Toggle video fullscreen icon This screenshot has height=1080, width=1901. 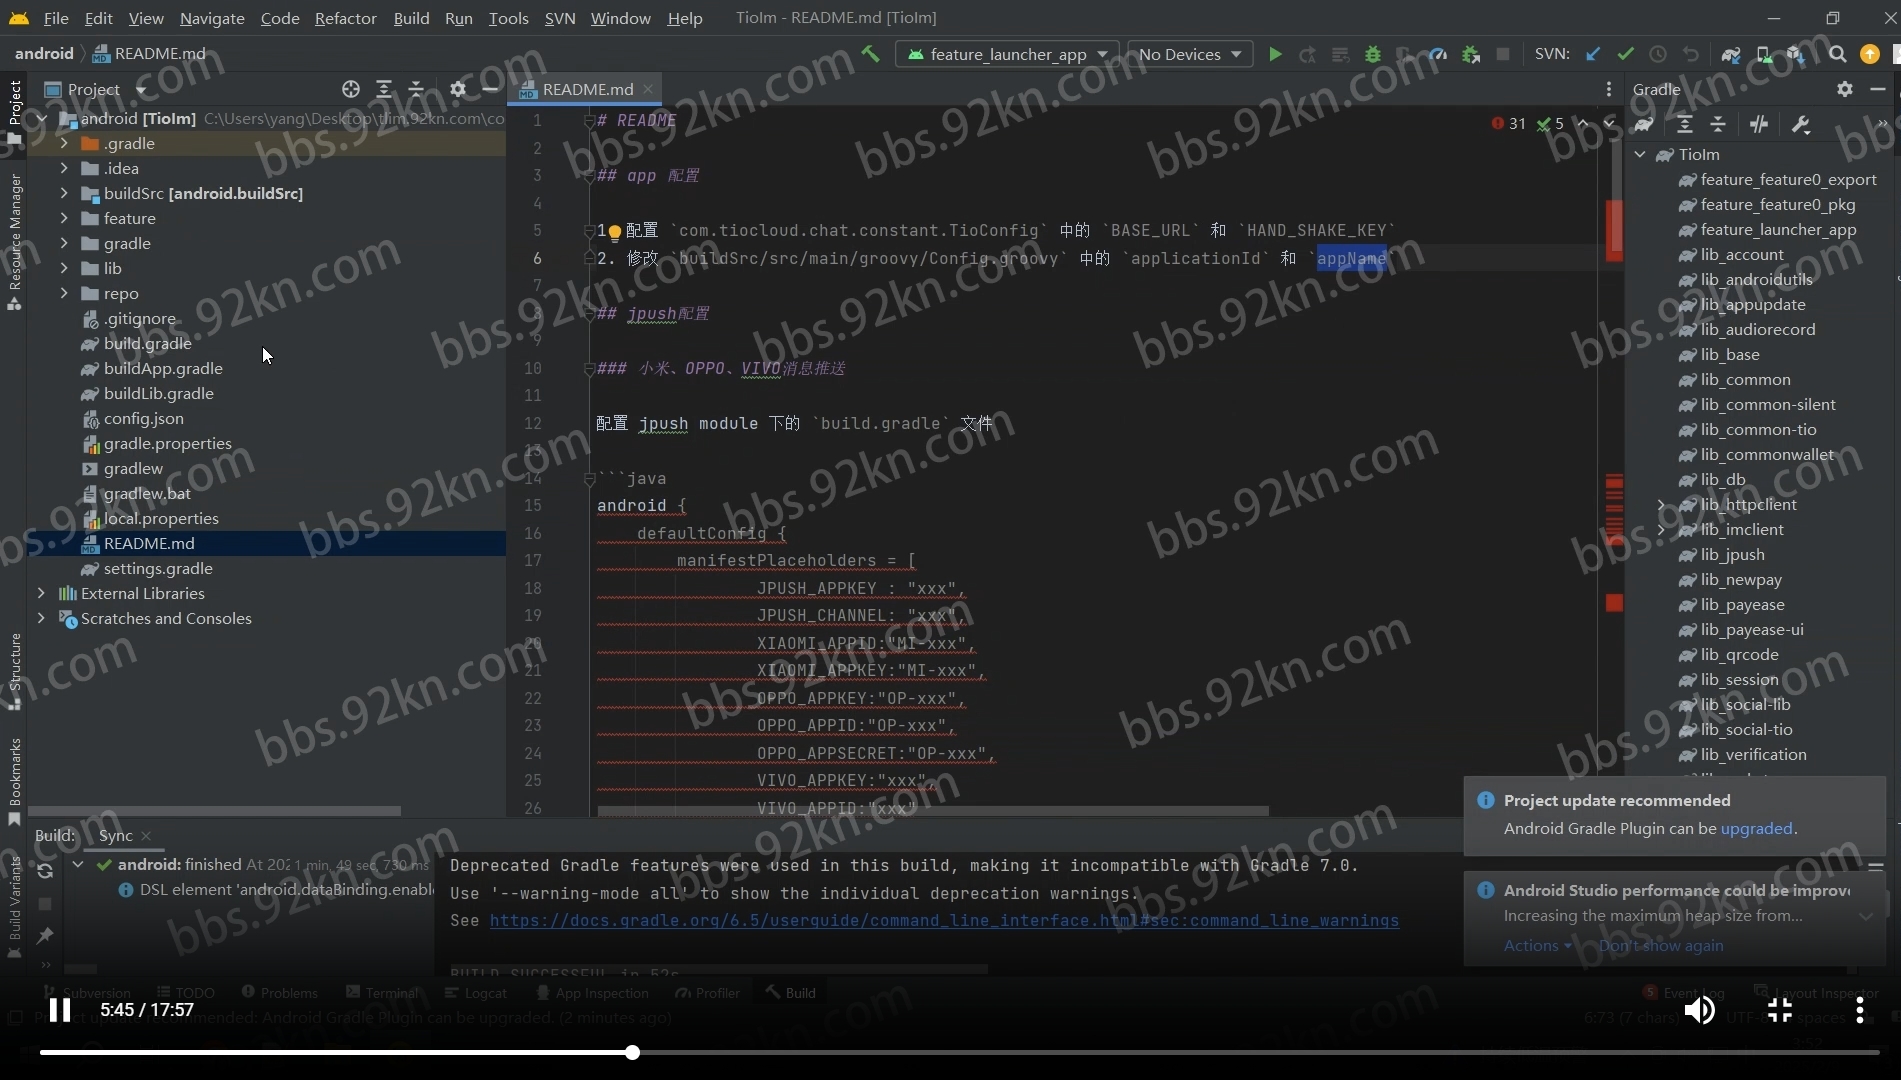tap(1779, 1010)
